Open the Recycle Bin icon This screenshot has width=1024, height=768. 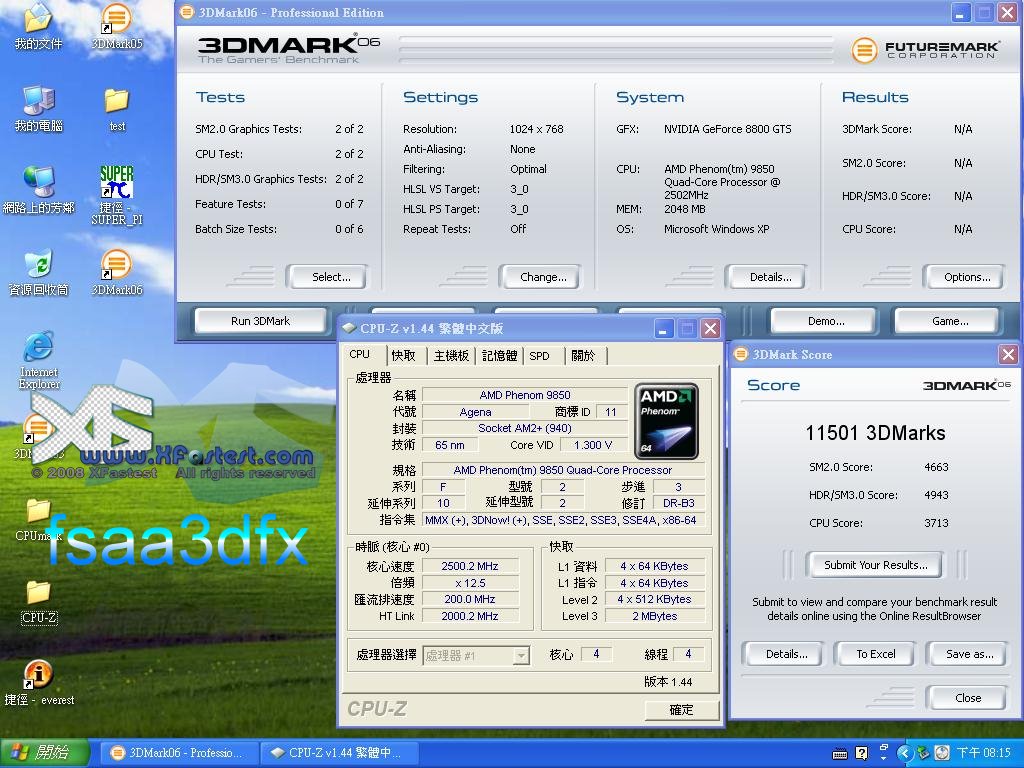click(x=39, y=264)
